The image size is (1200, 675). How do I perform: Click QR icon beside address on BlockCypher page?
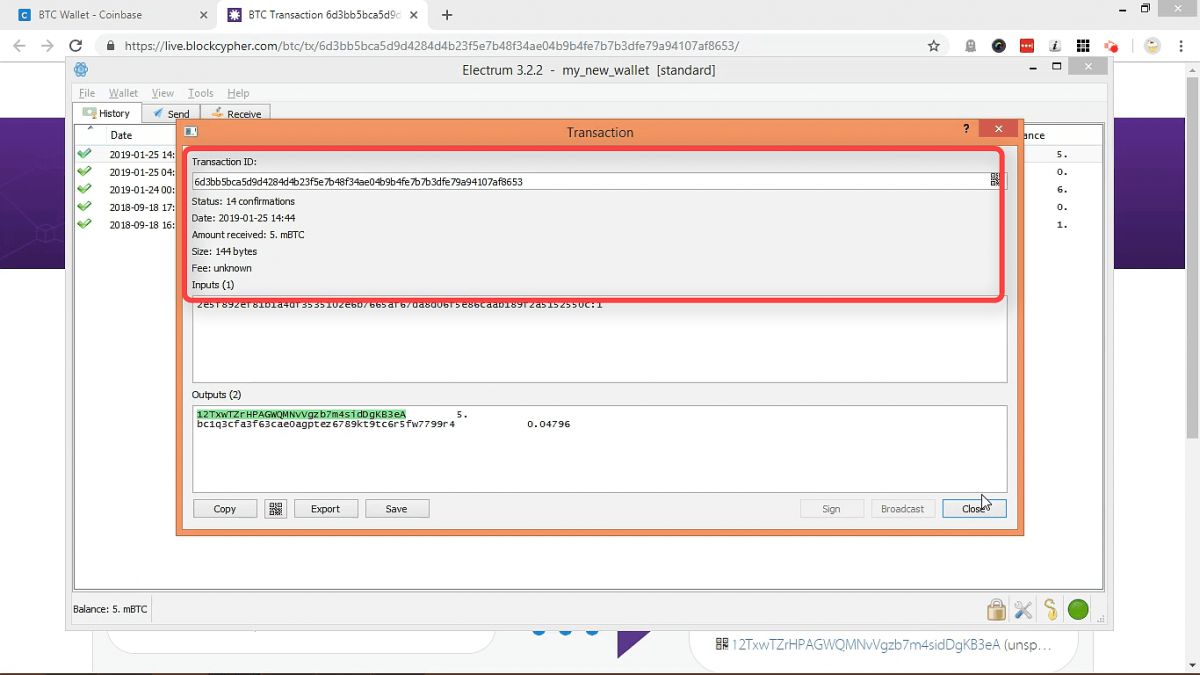tap(722, 645)
